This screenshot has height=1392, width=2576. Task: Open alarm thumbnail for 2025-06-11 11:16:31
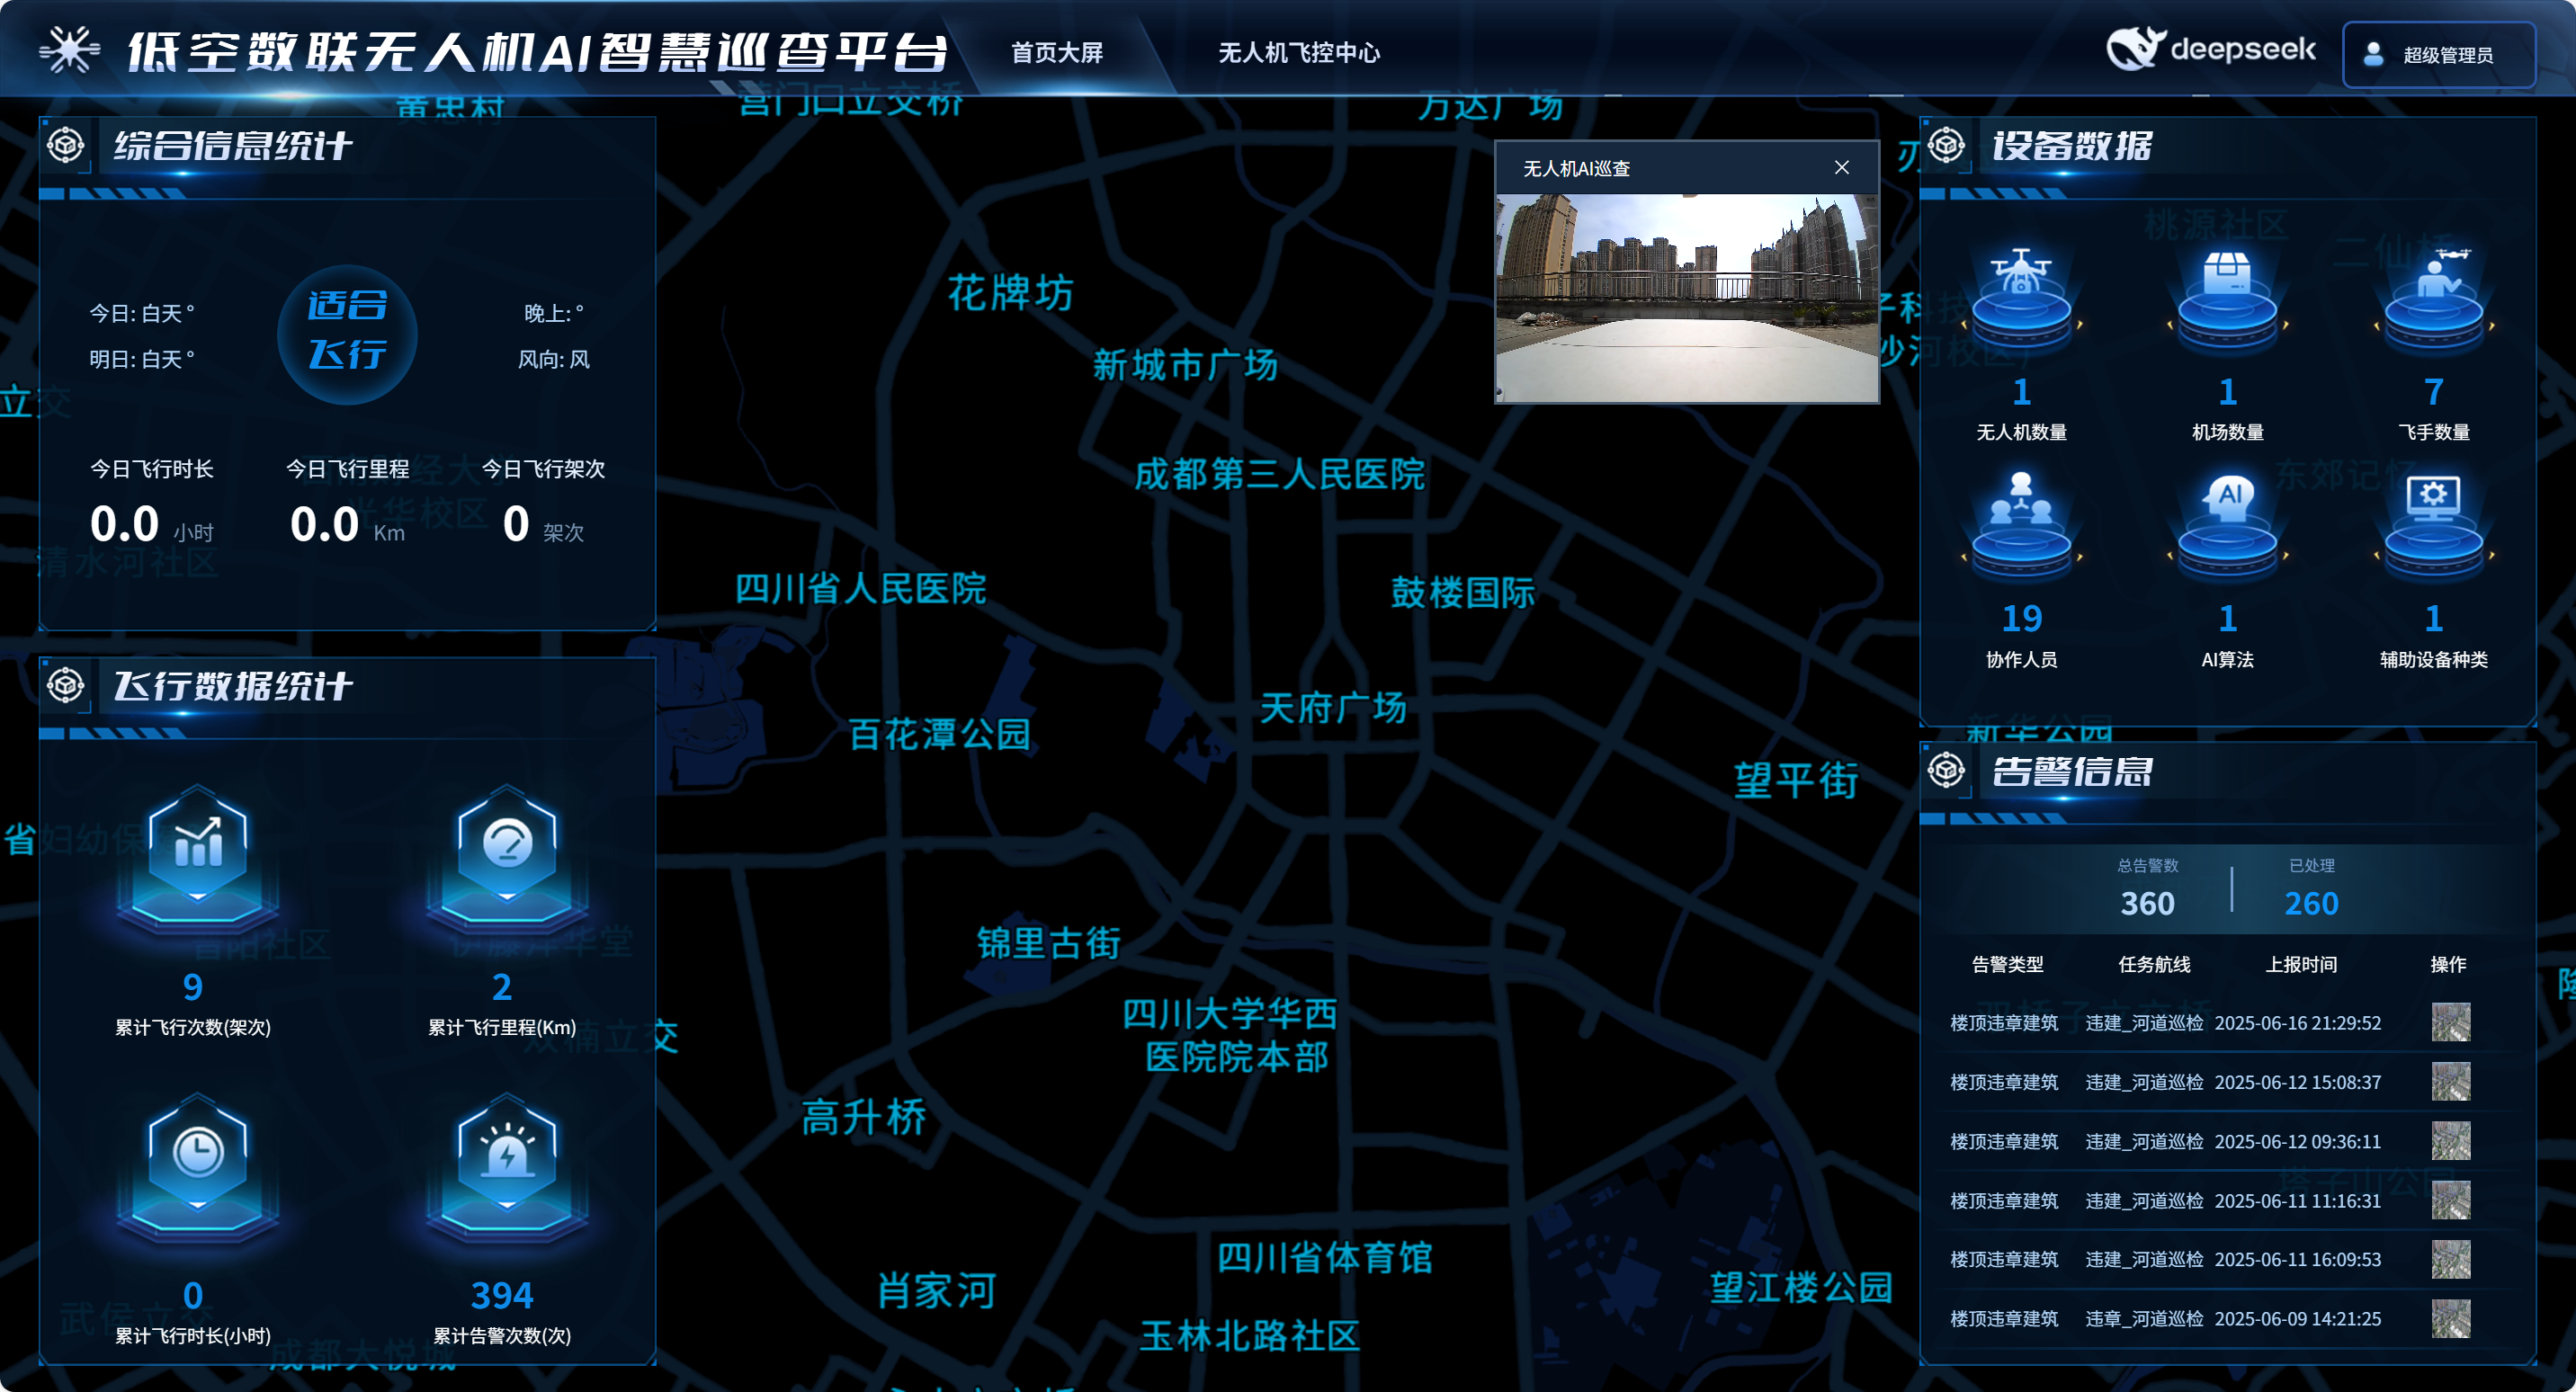tap(2451, 1200)
